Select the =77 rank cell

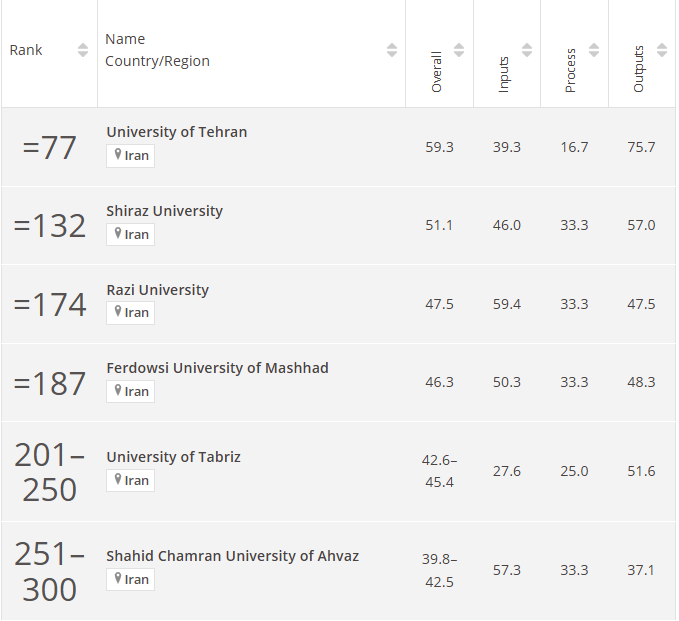point(50,147)
